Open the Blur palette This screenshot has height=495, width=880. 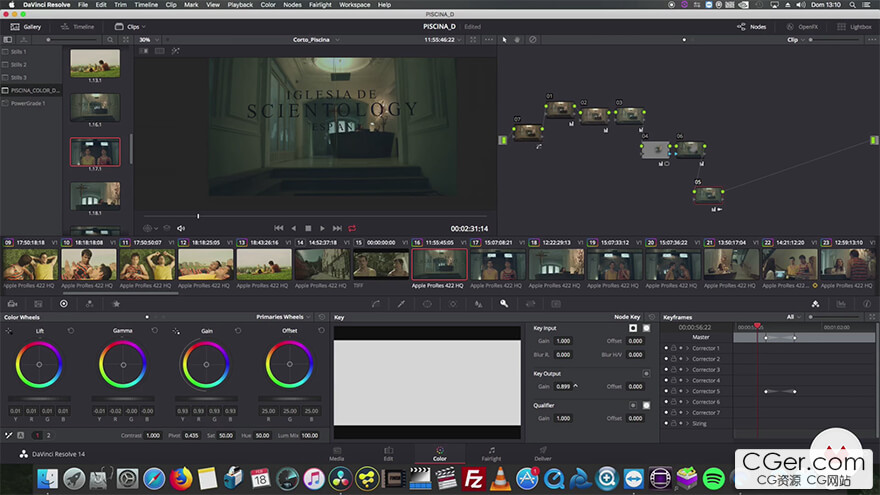[x=478, y=304]
